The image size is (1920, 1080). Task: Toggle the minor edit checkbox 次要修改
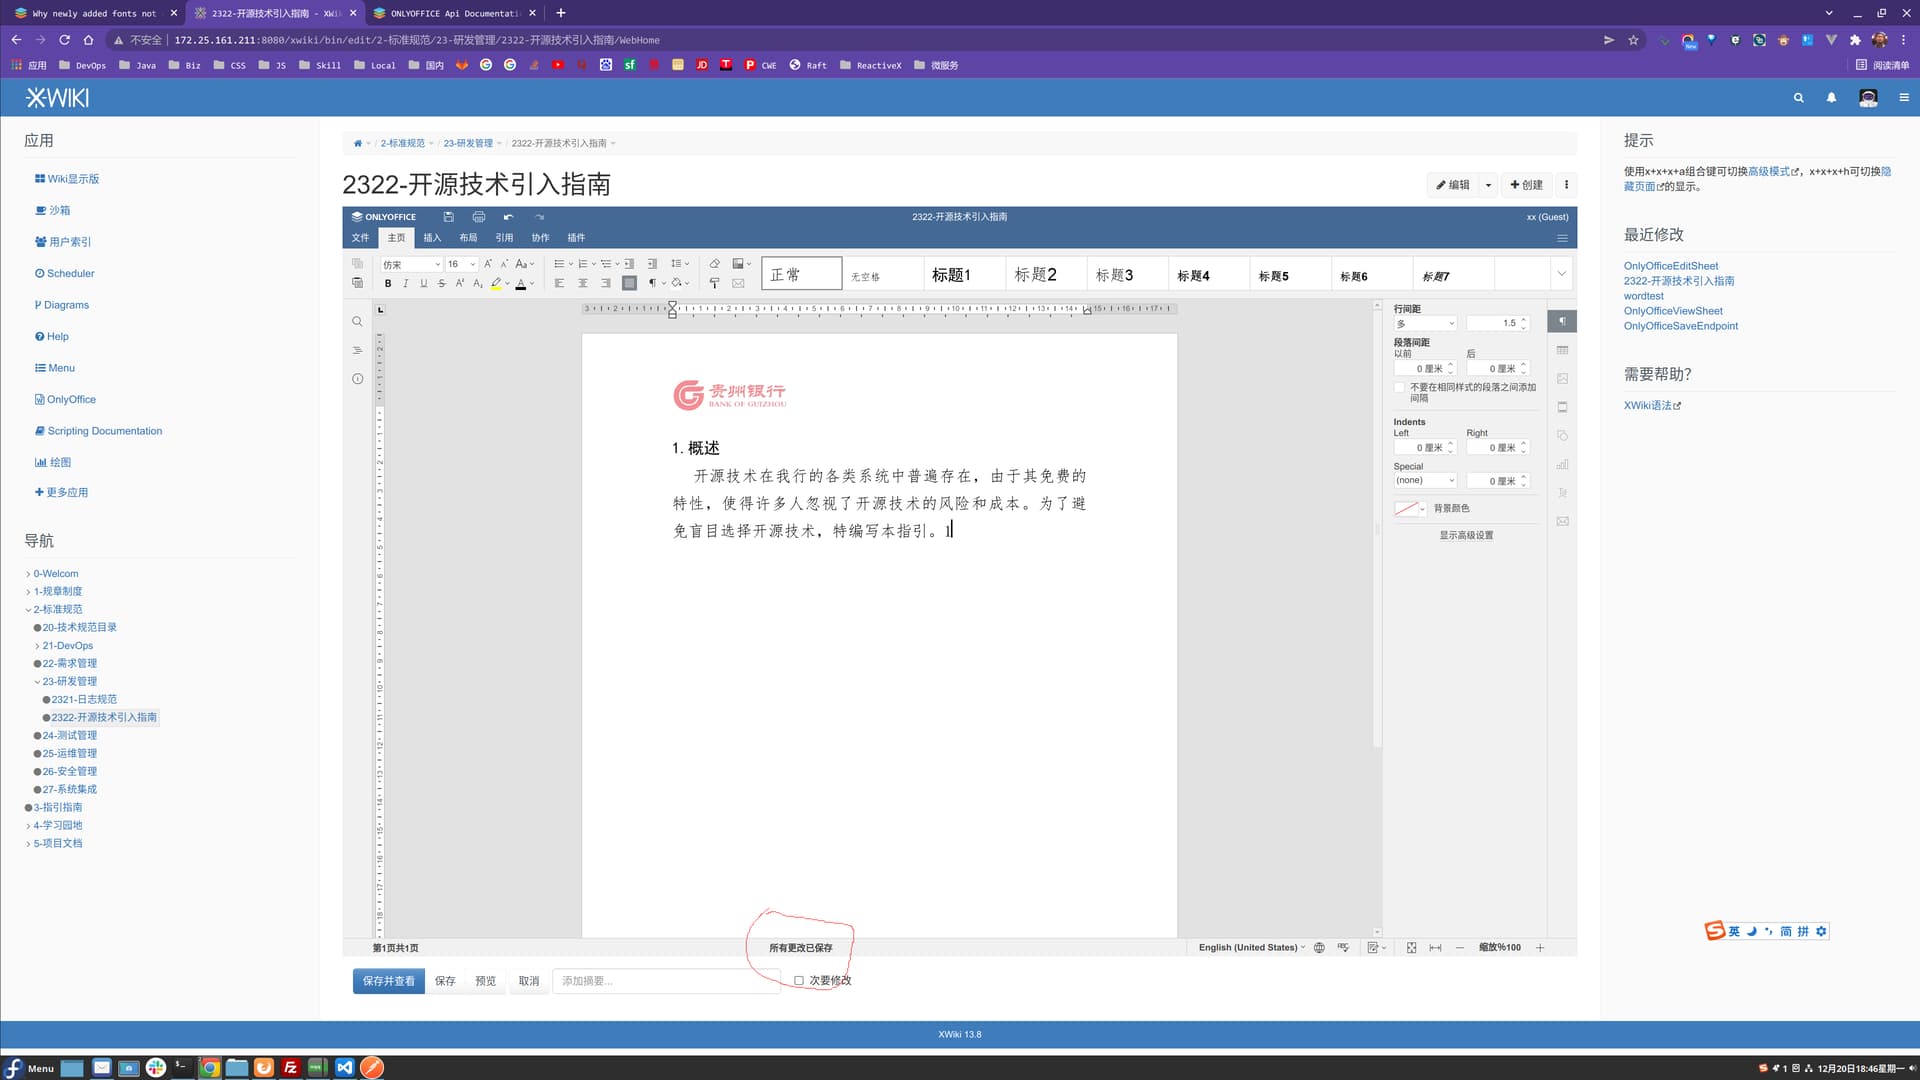click(x=799, y=981)
